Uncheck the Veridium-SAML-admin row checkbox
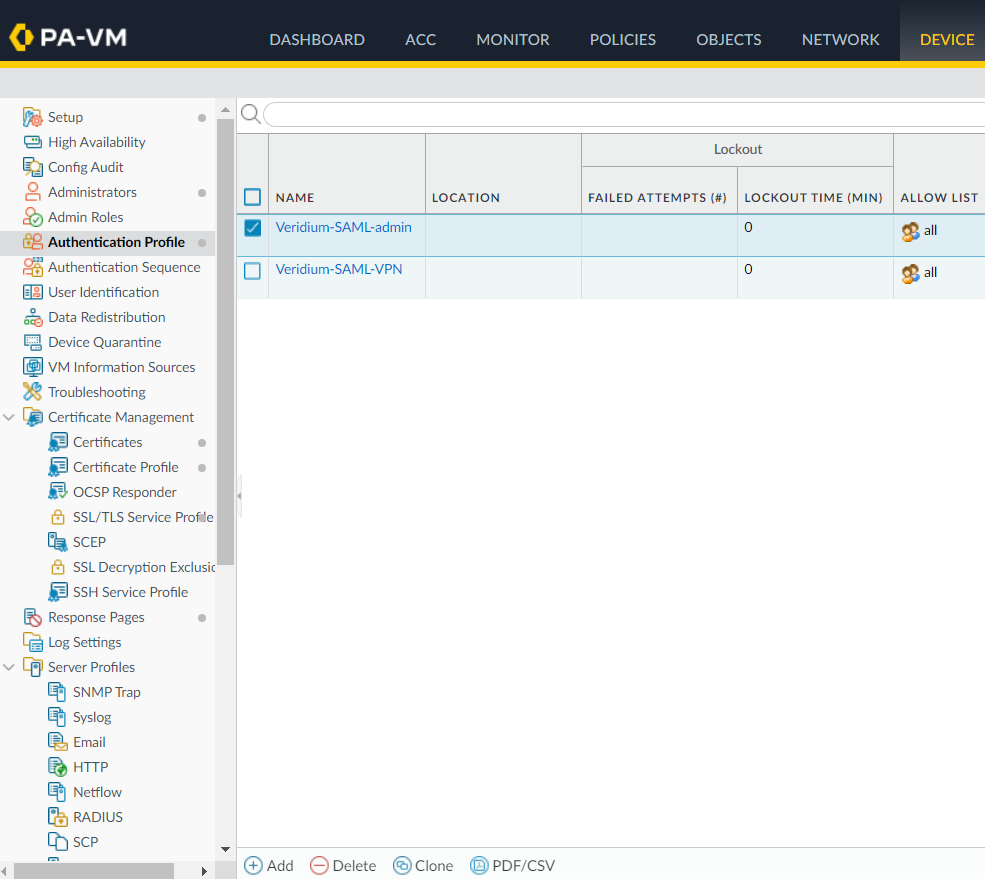The image size is (985, 879). (253, 229)
